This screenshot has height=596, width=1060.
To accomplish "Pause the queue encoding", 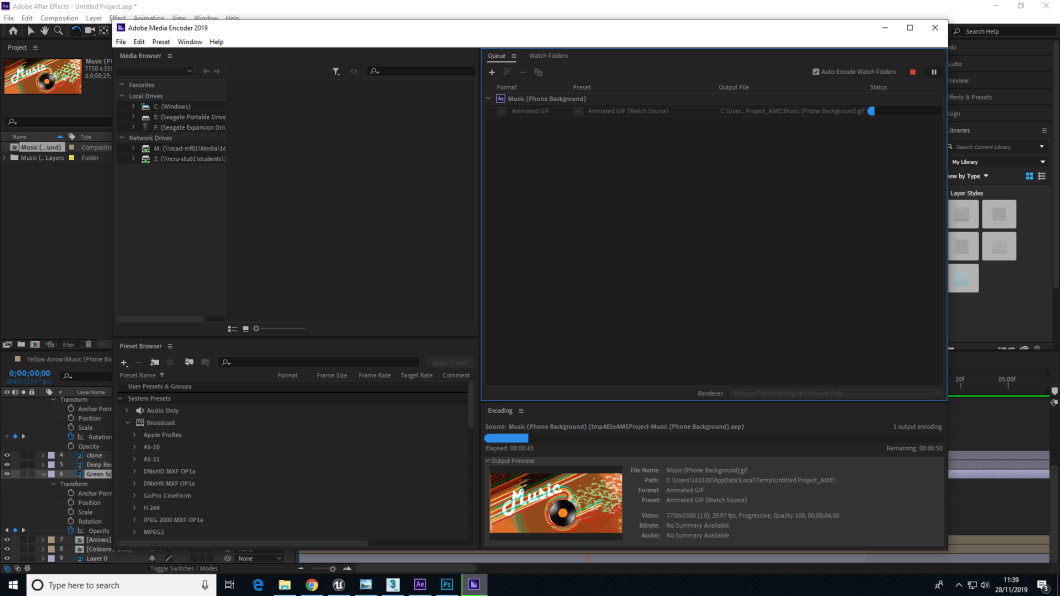I will click(x=934, y=72).
